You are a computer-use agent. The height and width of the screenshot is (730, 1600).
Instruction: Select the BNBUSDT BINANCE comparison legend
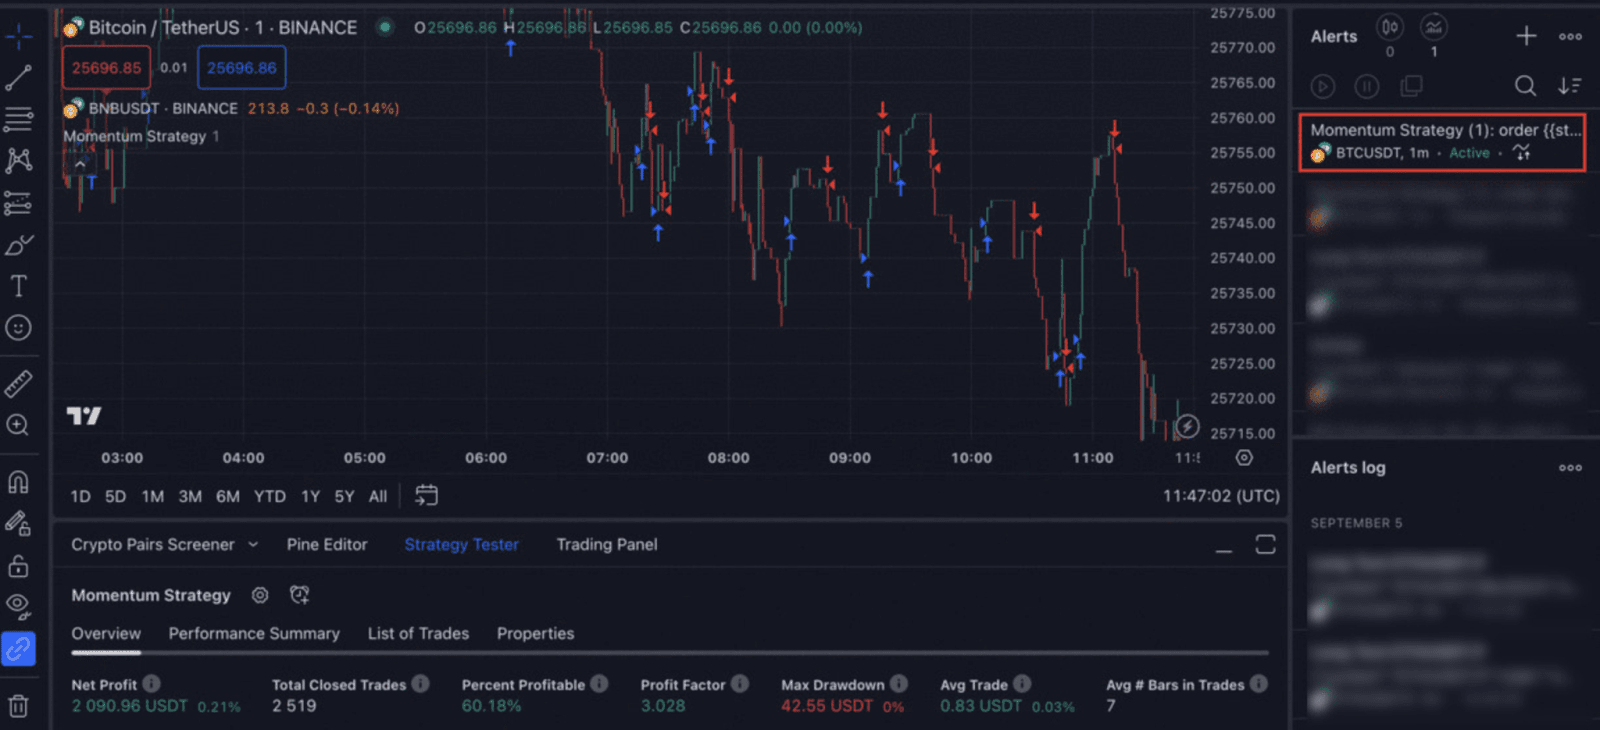(x=163, y=108)
